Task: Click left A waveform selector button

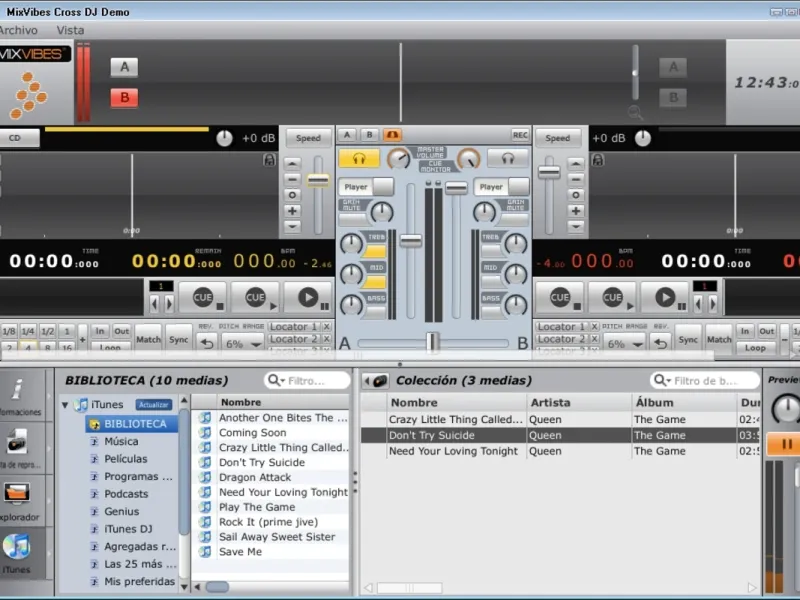Action: pos(124,67)
